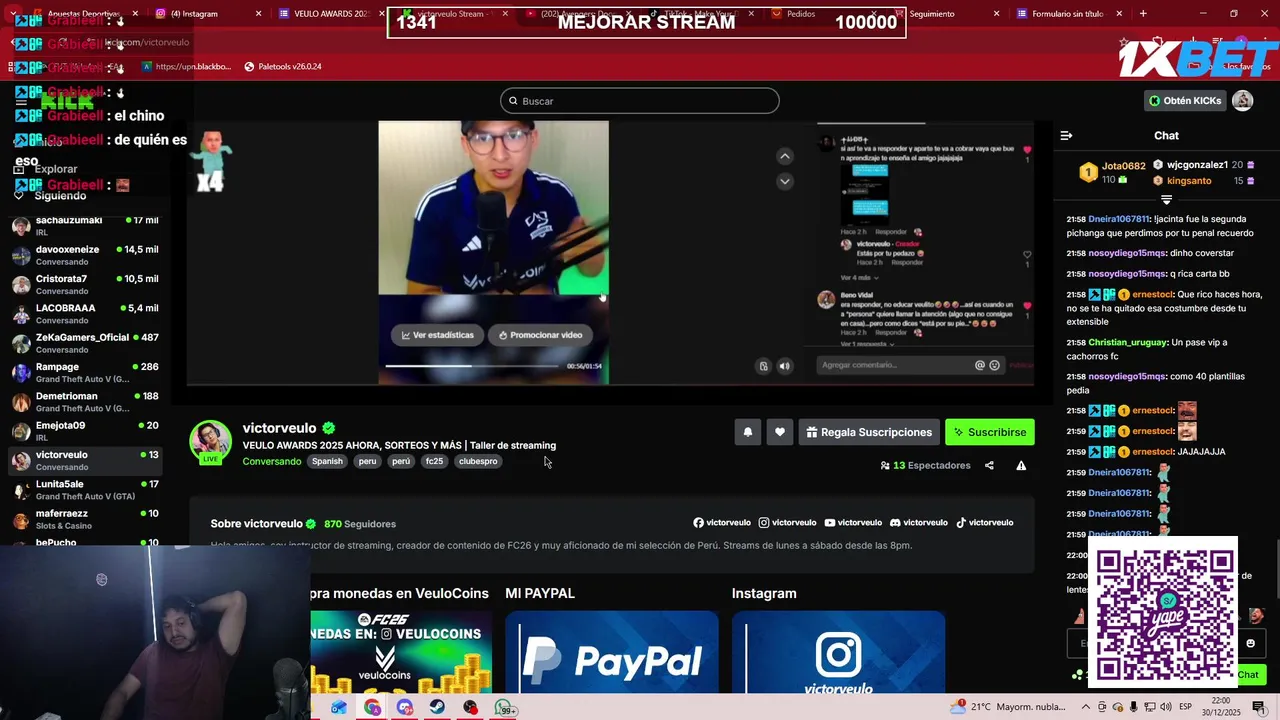Open Outlook from the taskbar
1280x720 pixels.
pyautogui.click(x=339, y=707)
